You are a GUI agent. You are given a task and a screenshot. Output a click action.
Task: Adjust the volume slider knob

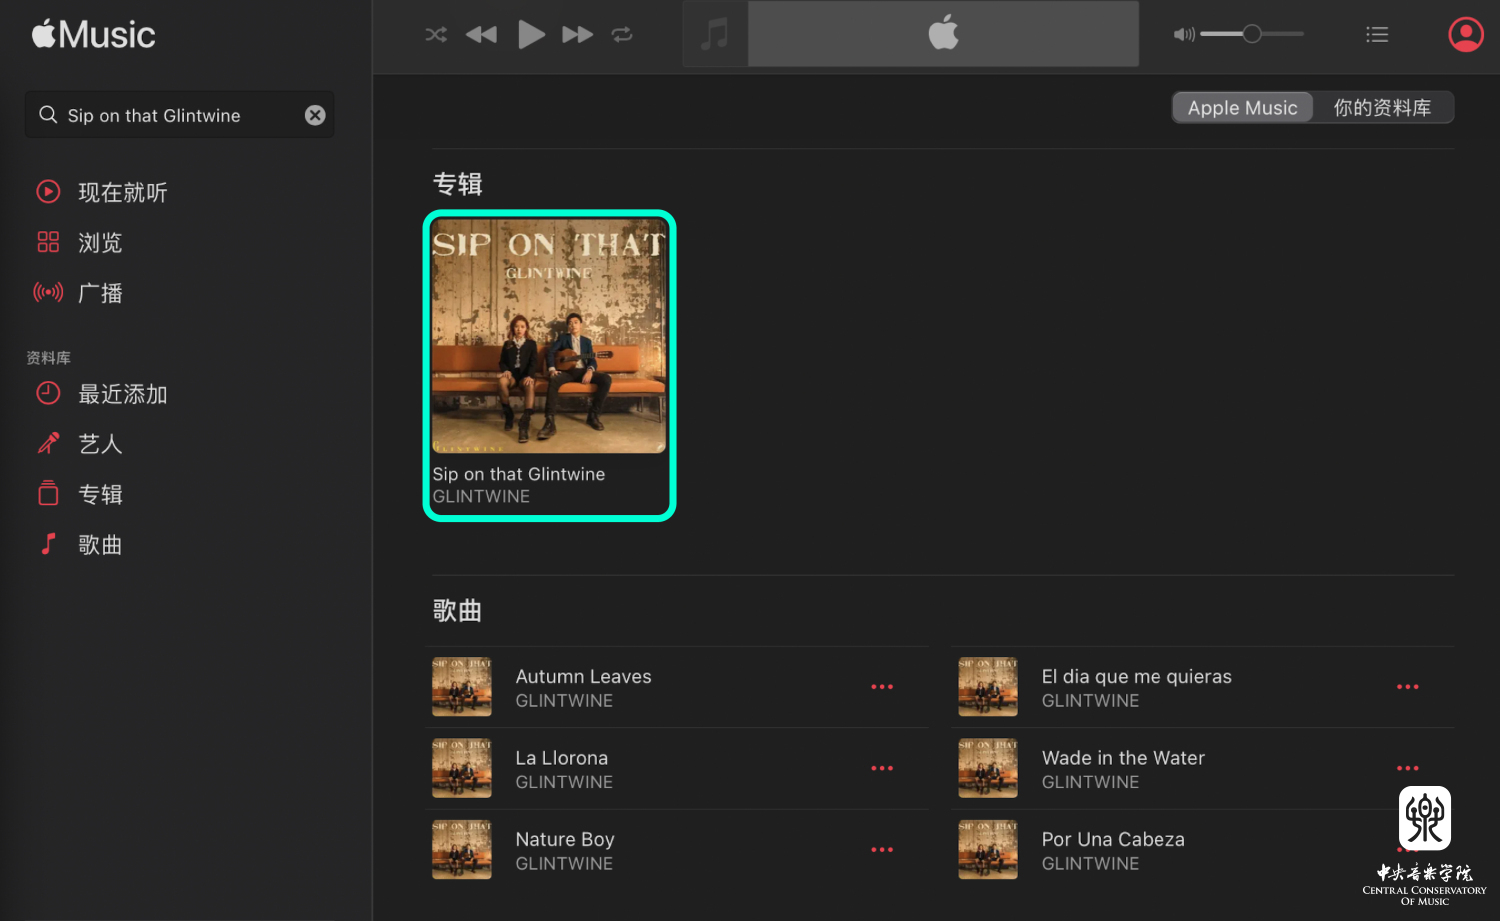[x=1251, y=34]
